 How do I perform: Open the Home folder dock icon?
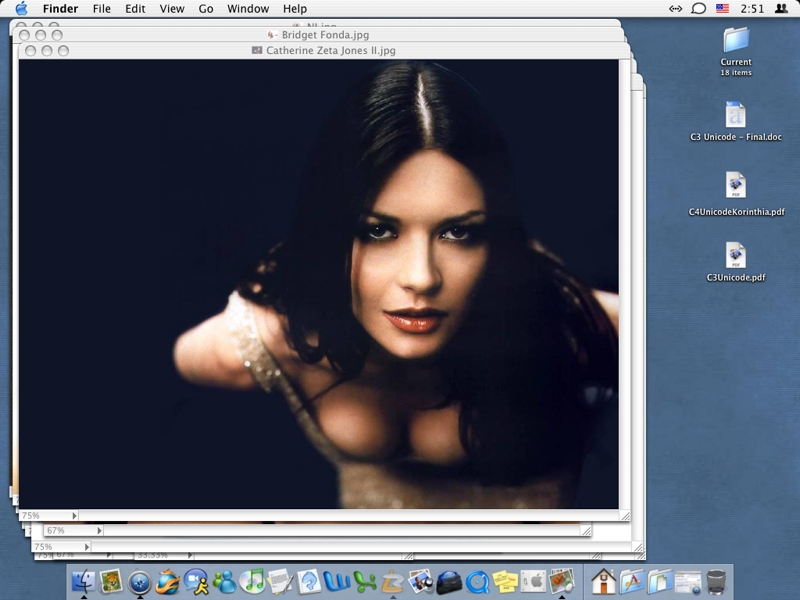[602, 581]
